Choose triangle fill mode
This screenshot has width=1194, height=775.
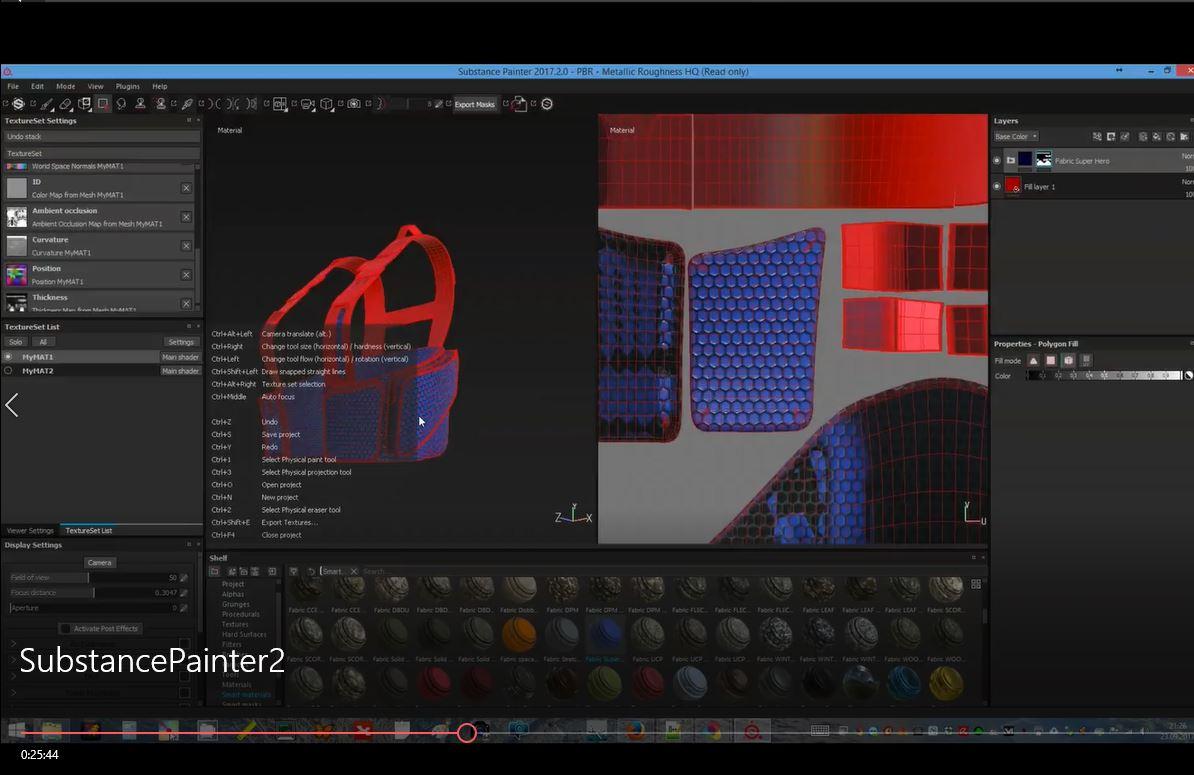1033,361
